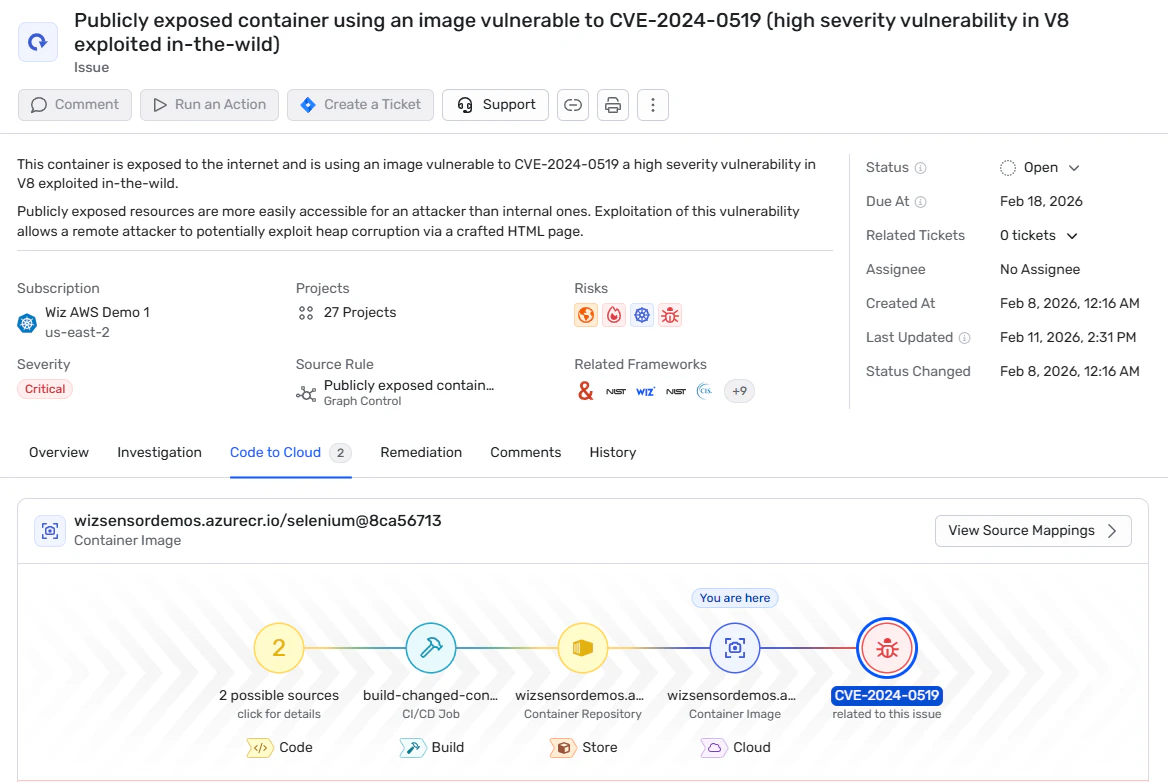Click the info icon next to Due At

tap(921, 202)
